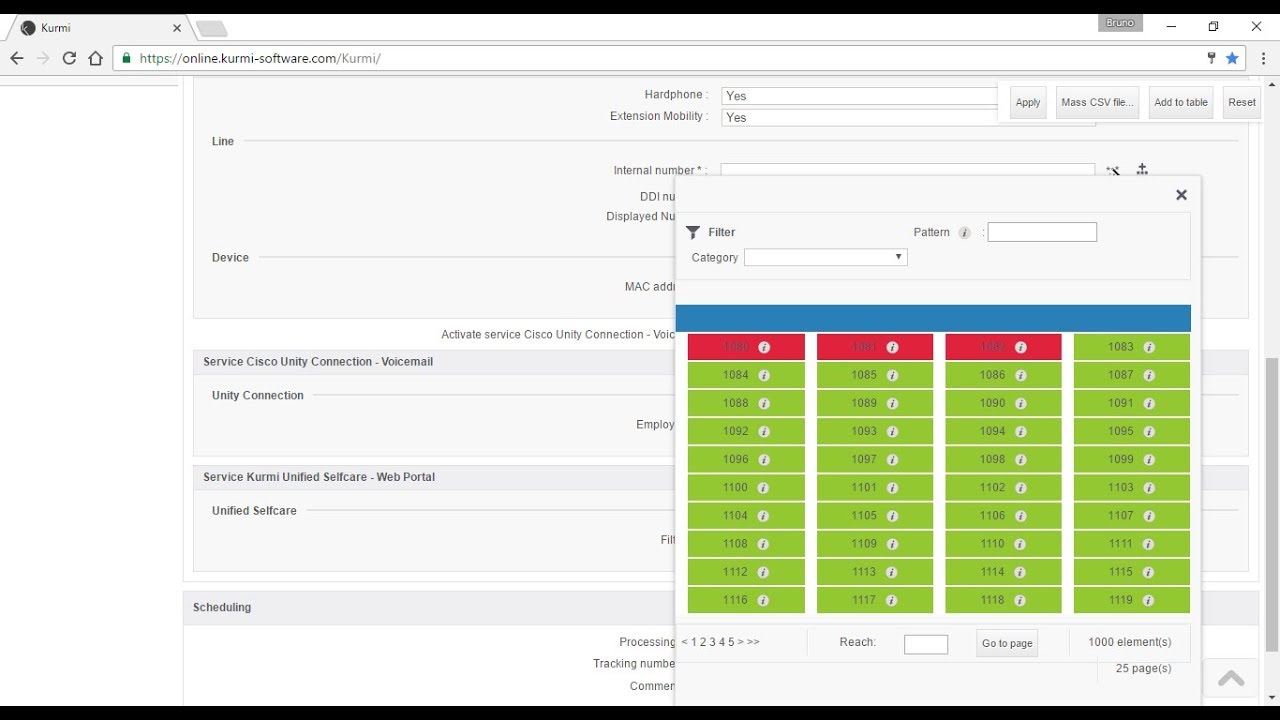Click the Go to page button

click(x=1007, y=643)
